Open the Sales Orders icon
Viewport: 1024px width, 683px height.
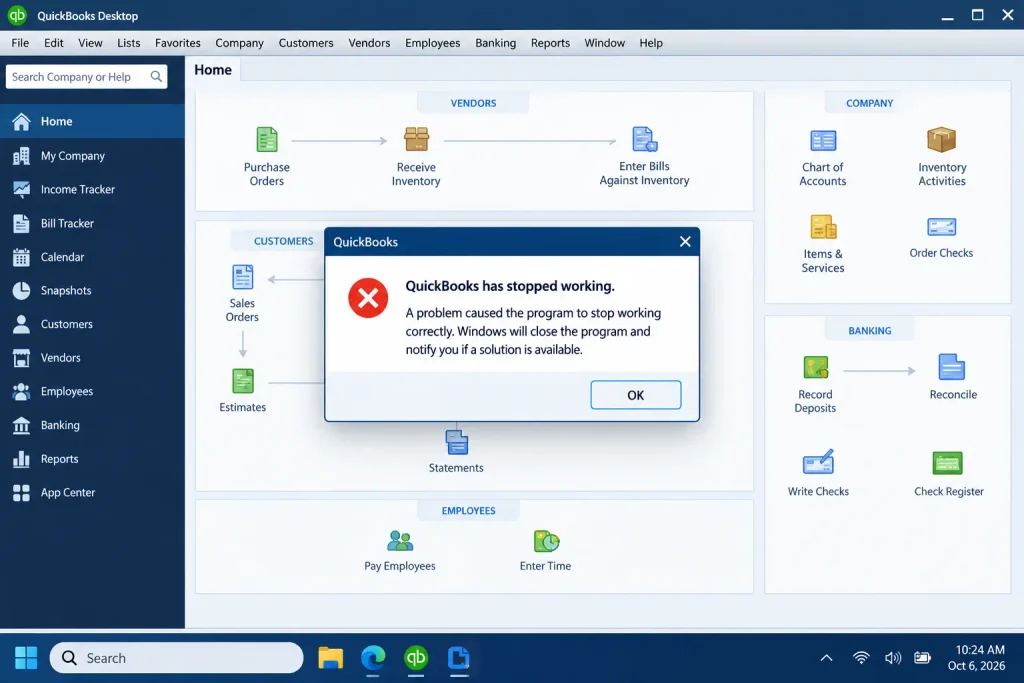pos(242,277)
